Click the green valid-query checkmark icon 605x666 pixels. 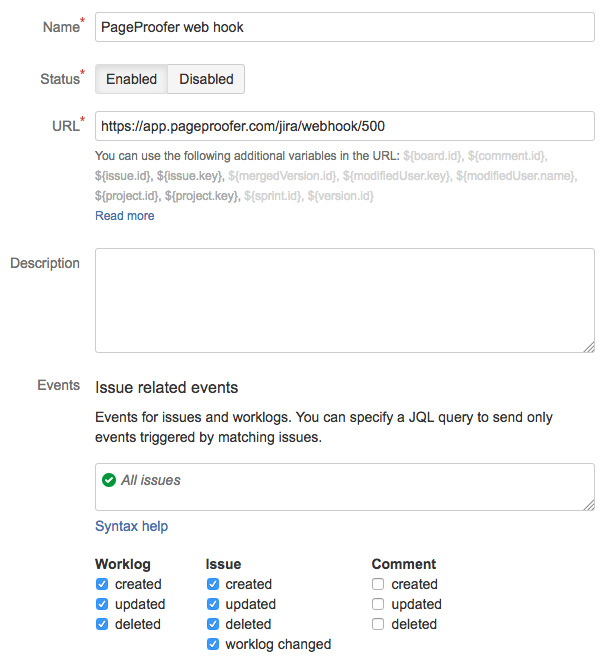tap(109, 480)
